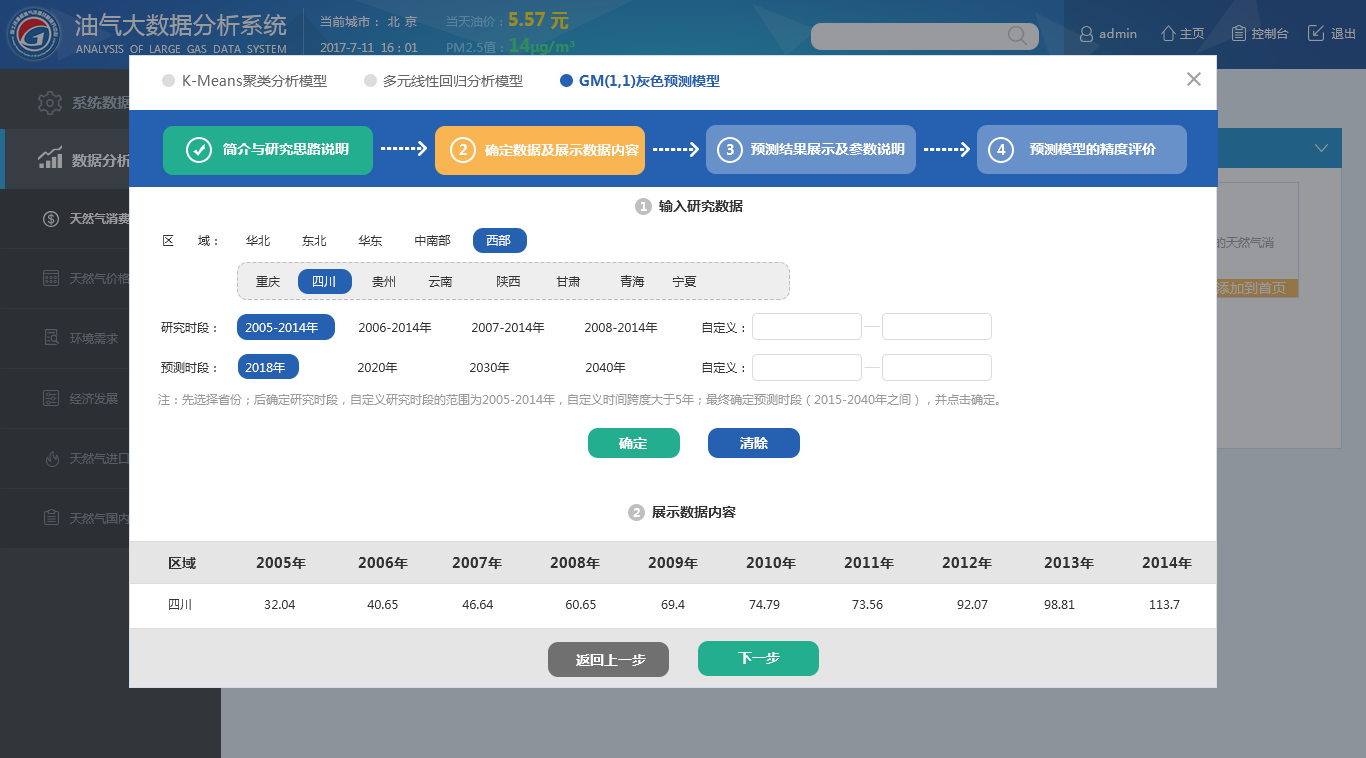Click the 天然气价格 calendar icon
This screenshot has height=758, width=1366.
point(51,279)
